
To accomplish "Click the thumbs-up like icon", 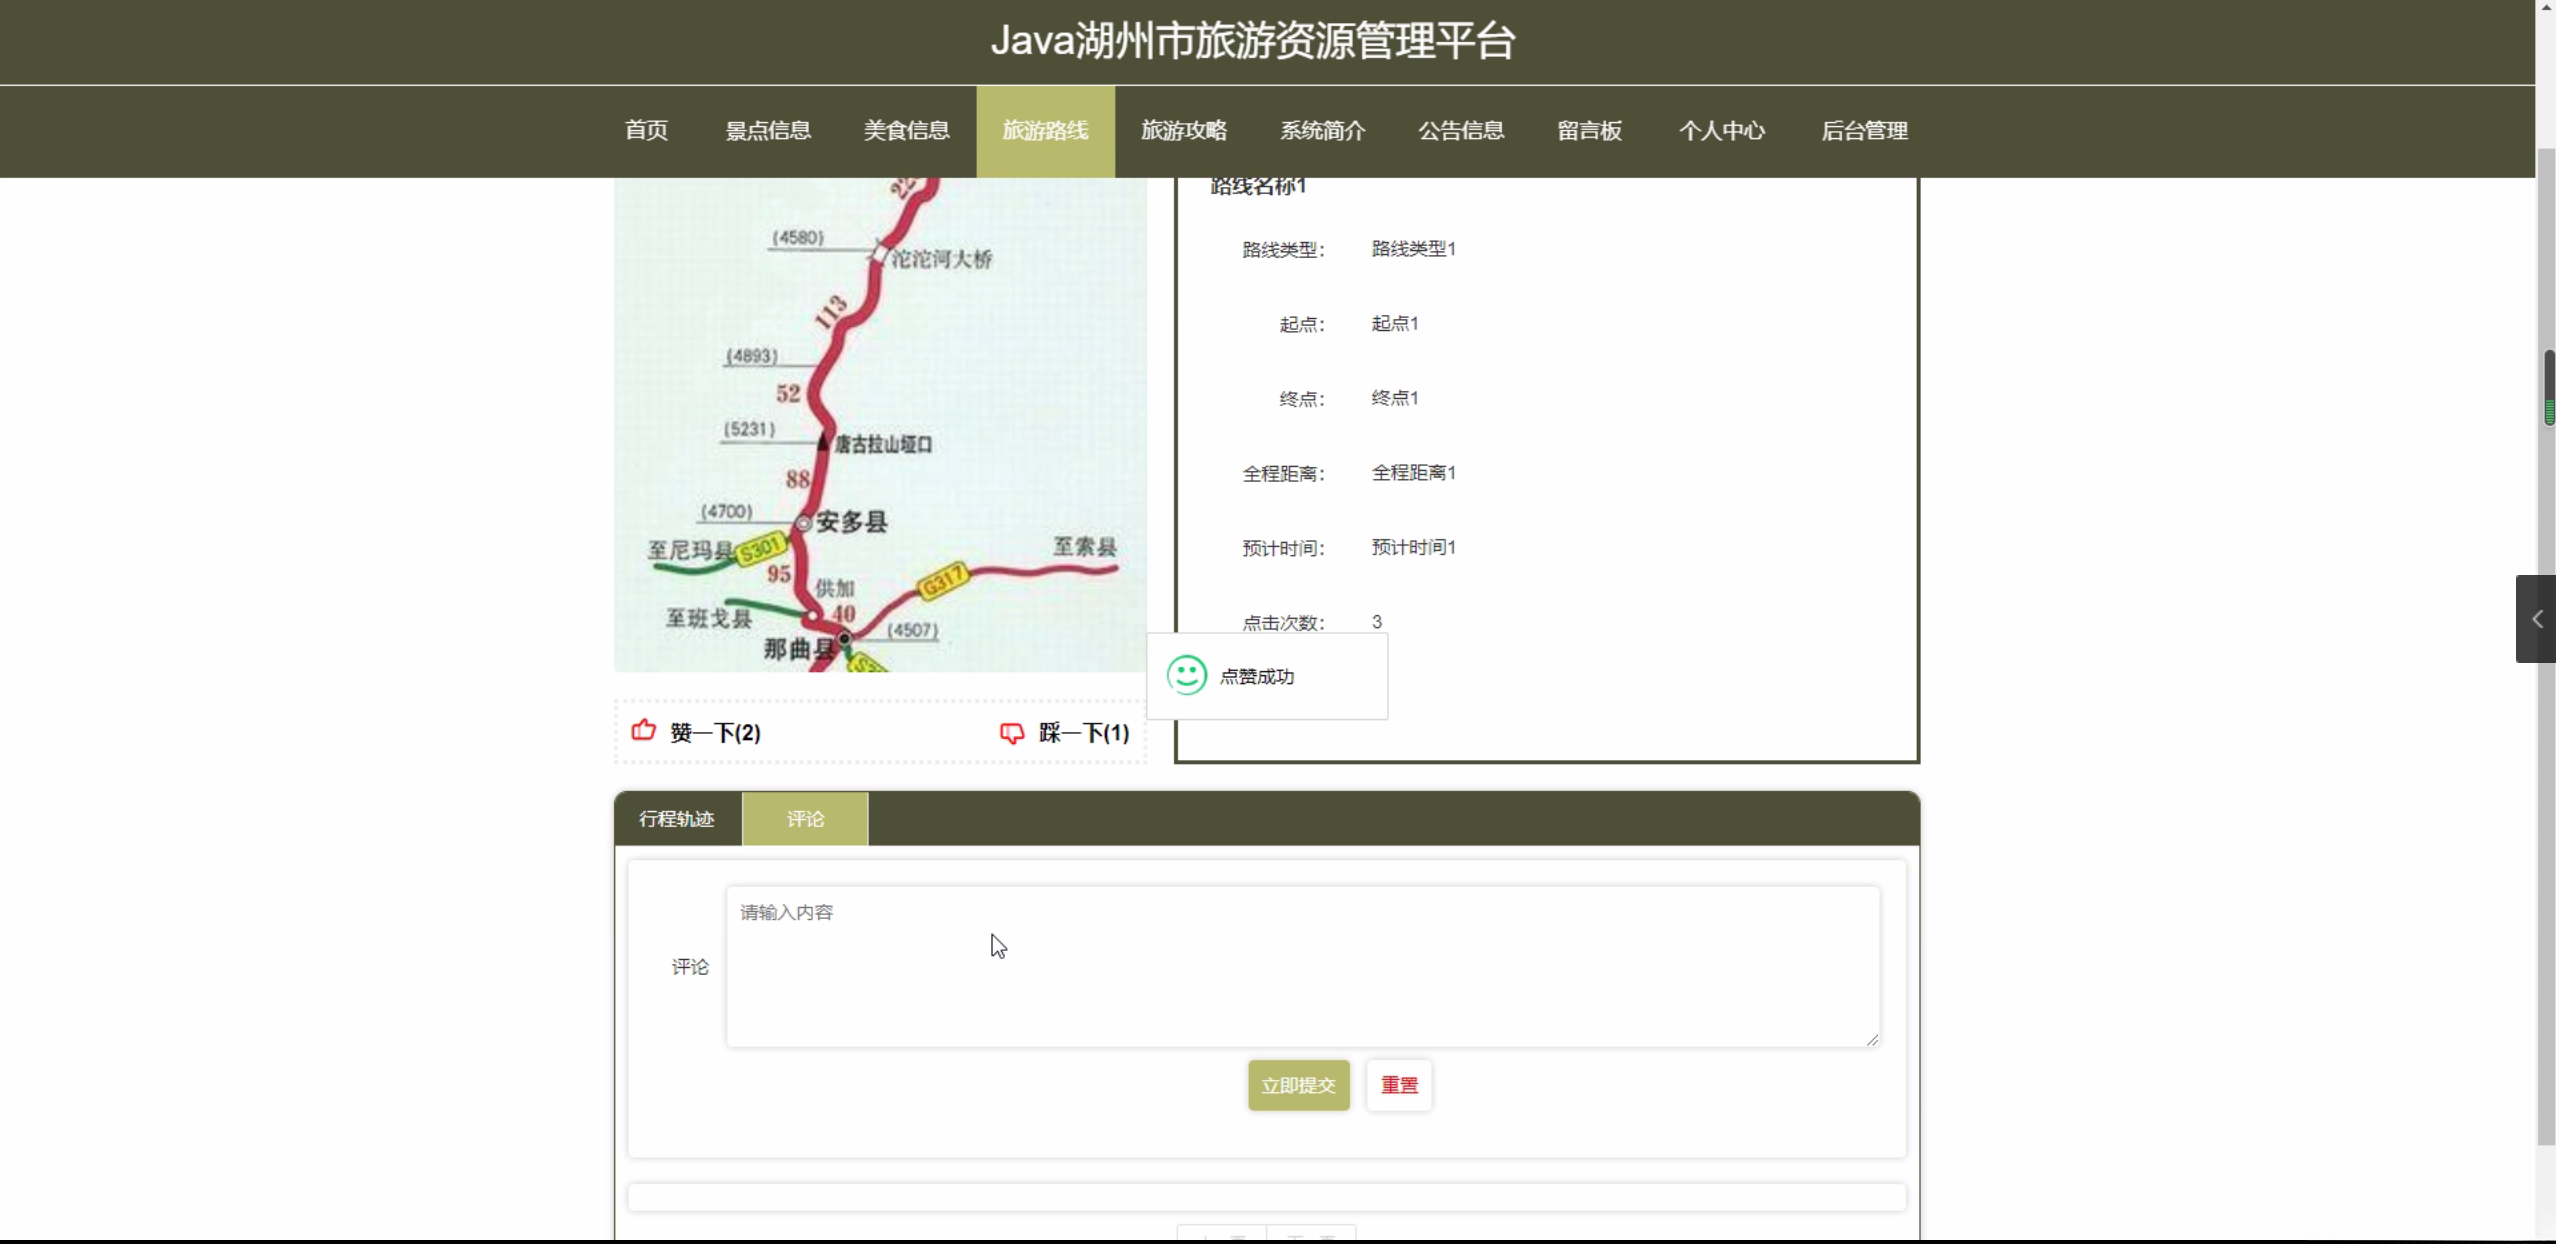I will pyautogui.click(x=643, y=731).
